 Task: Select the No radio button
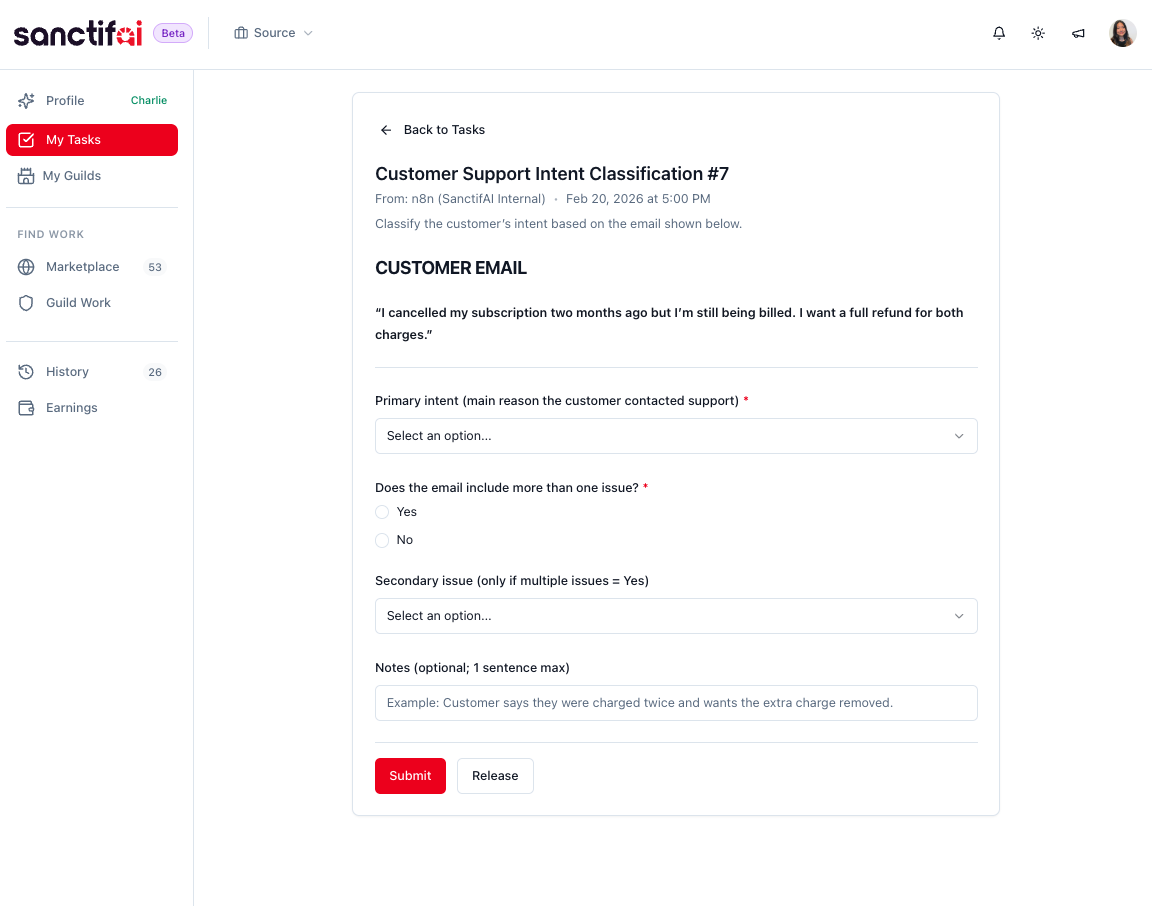click(x=382, y=540)
